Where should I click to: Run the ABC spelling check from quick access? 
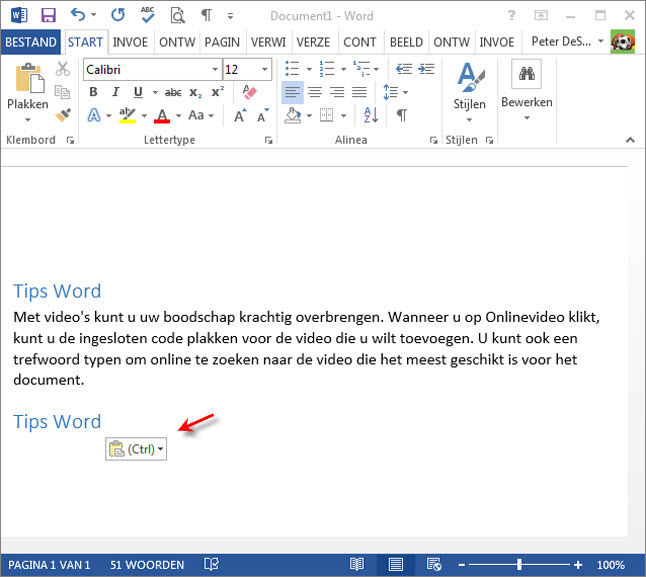[147, 15]
